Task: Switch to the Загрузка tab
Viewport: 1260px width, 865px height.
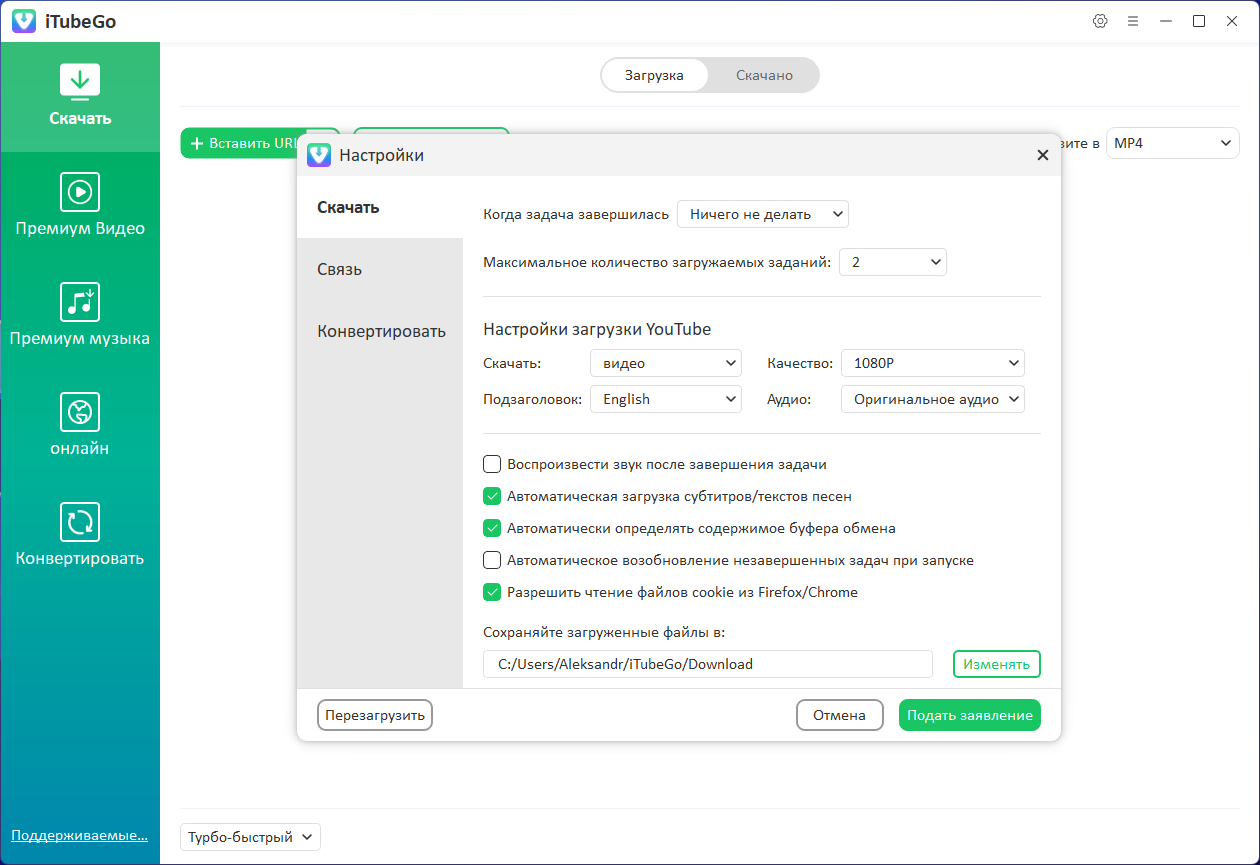Action: click(654, 75)
